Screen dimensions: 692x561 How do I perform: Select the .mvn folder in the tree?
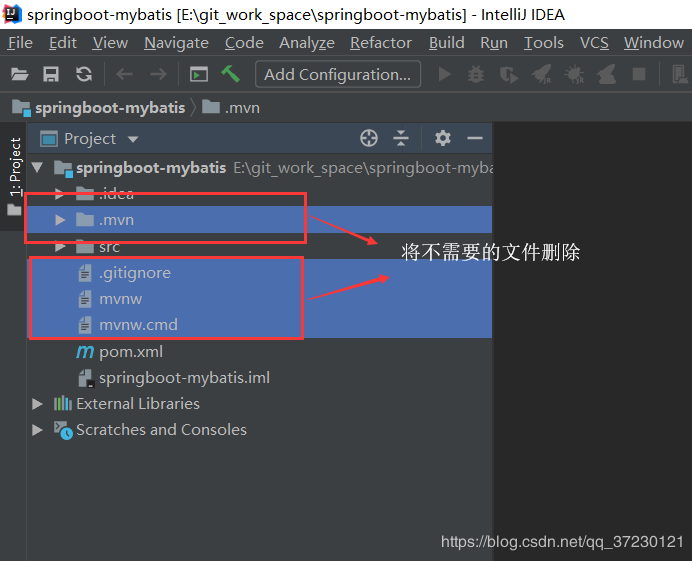pyautogui.click(x=260, y=219)
